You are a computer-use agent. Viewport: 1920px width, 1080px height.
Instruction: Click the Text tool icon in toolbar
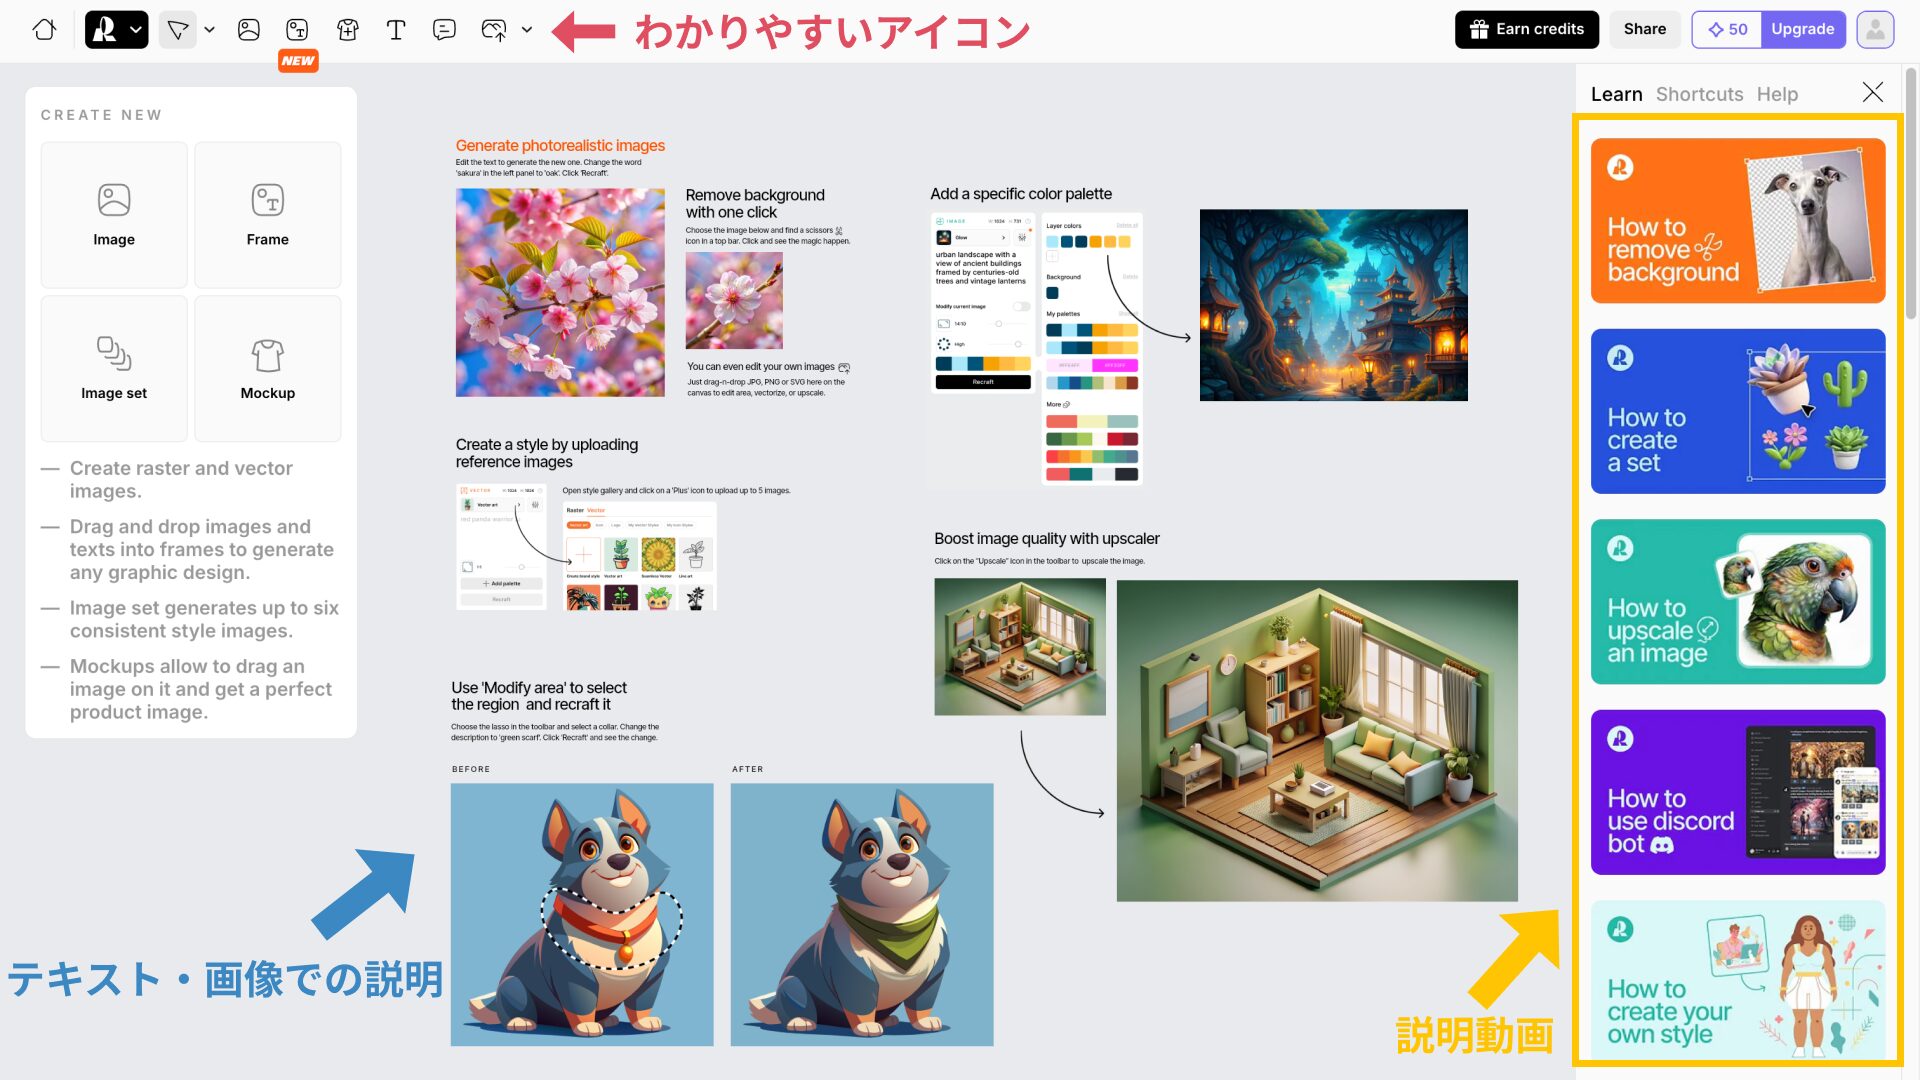click(x=394, y=29)
